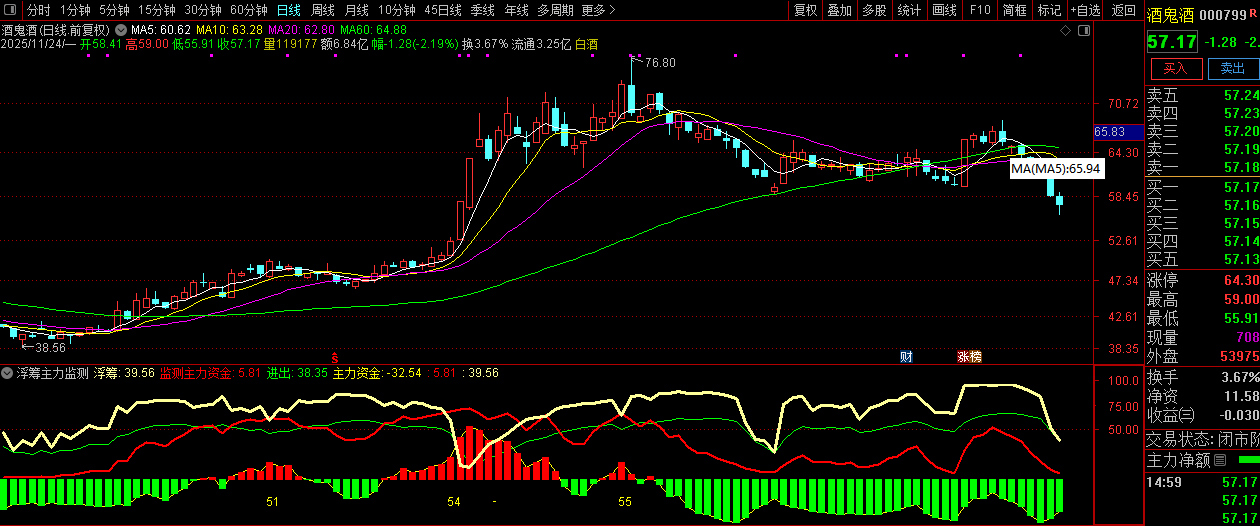Switch to 年线 yearly chart
The height and width of the screenshot is (526, 1260).
516,10
